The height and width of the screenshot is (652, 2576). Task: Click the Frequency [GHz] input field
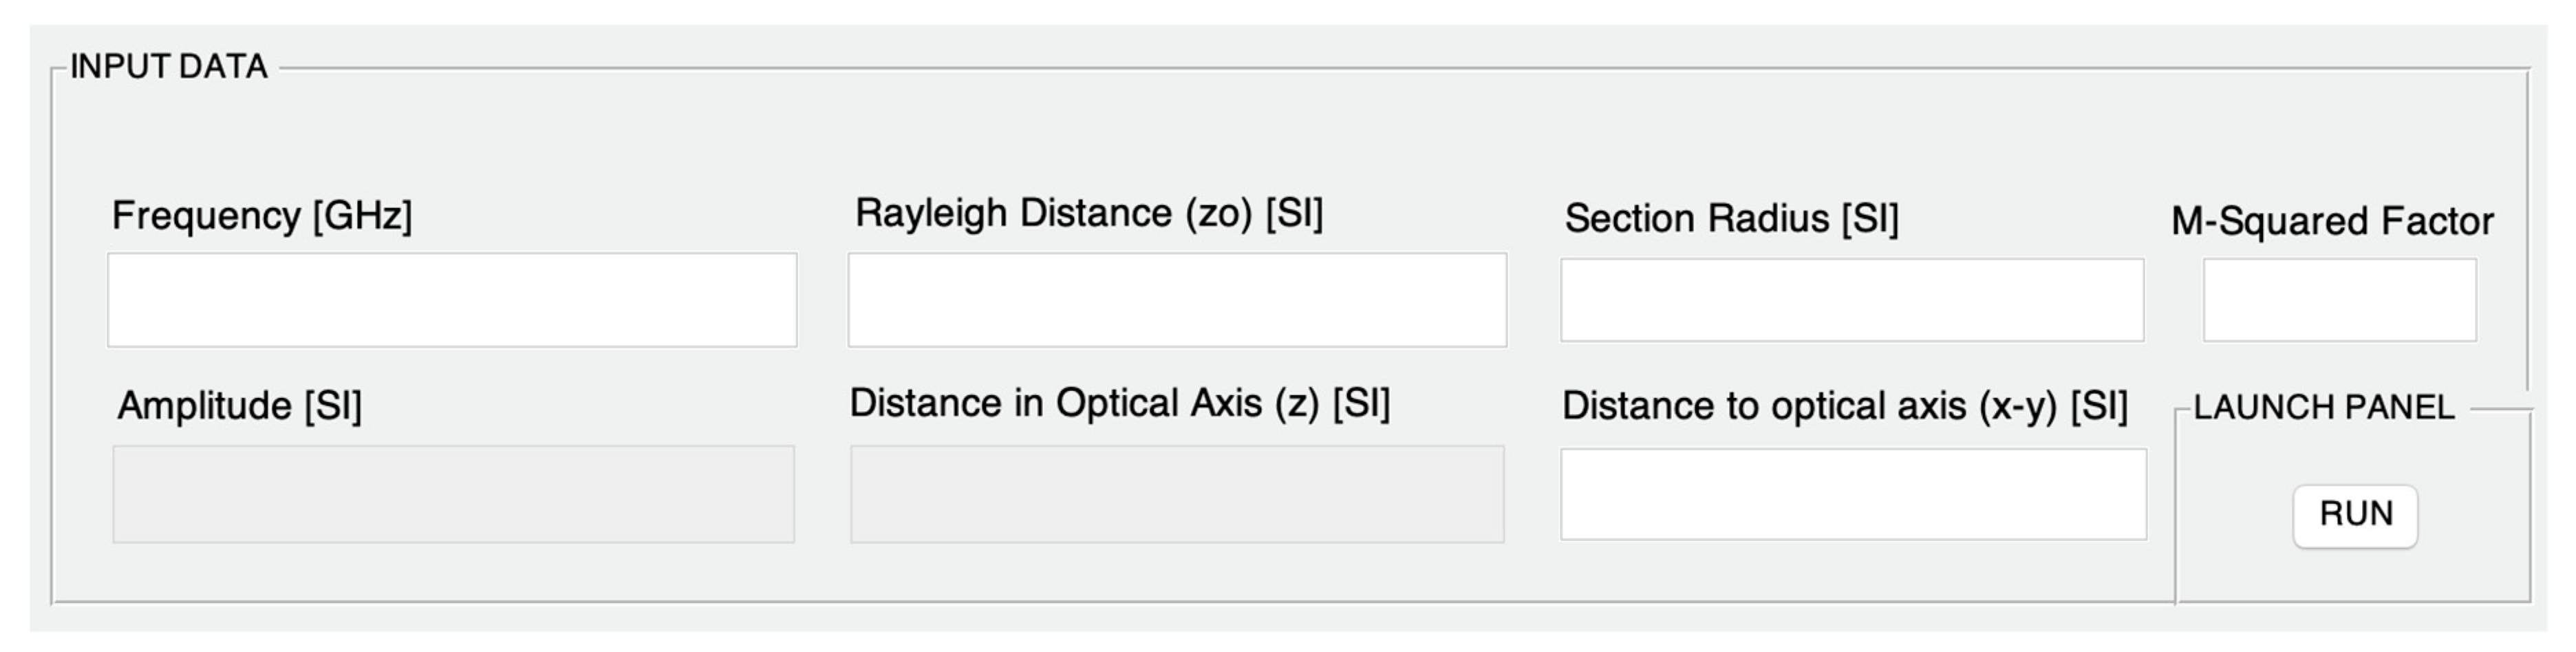[x=452, y=300]
